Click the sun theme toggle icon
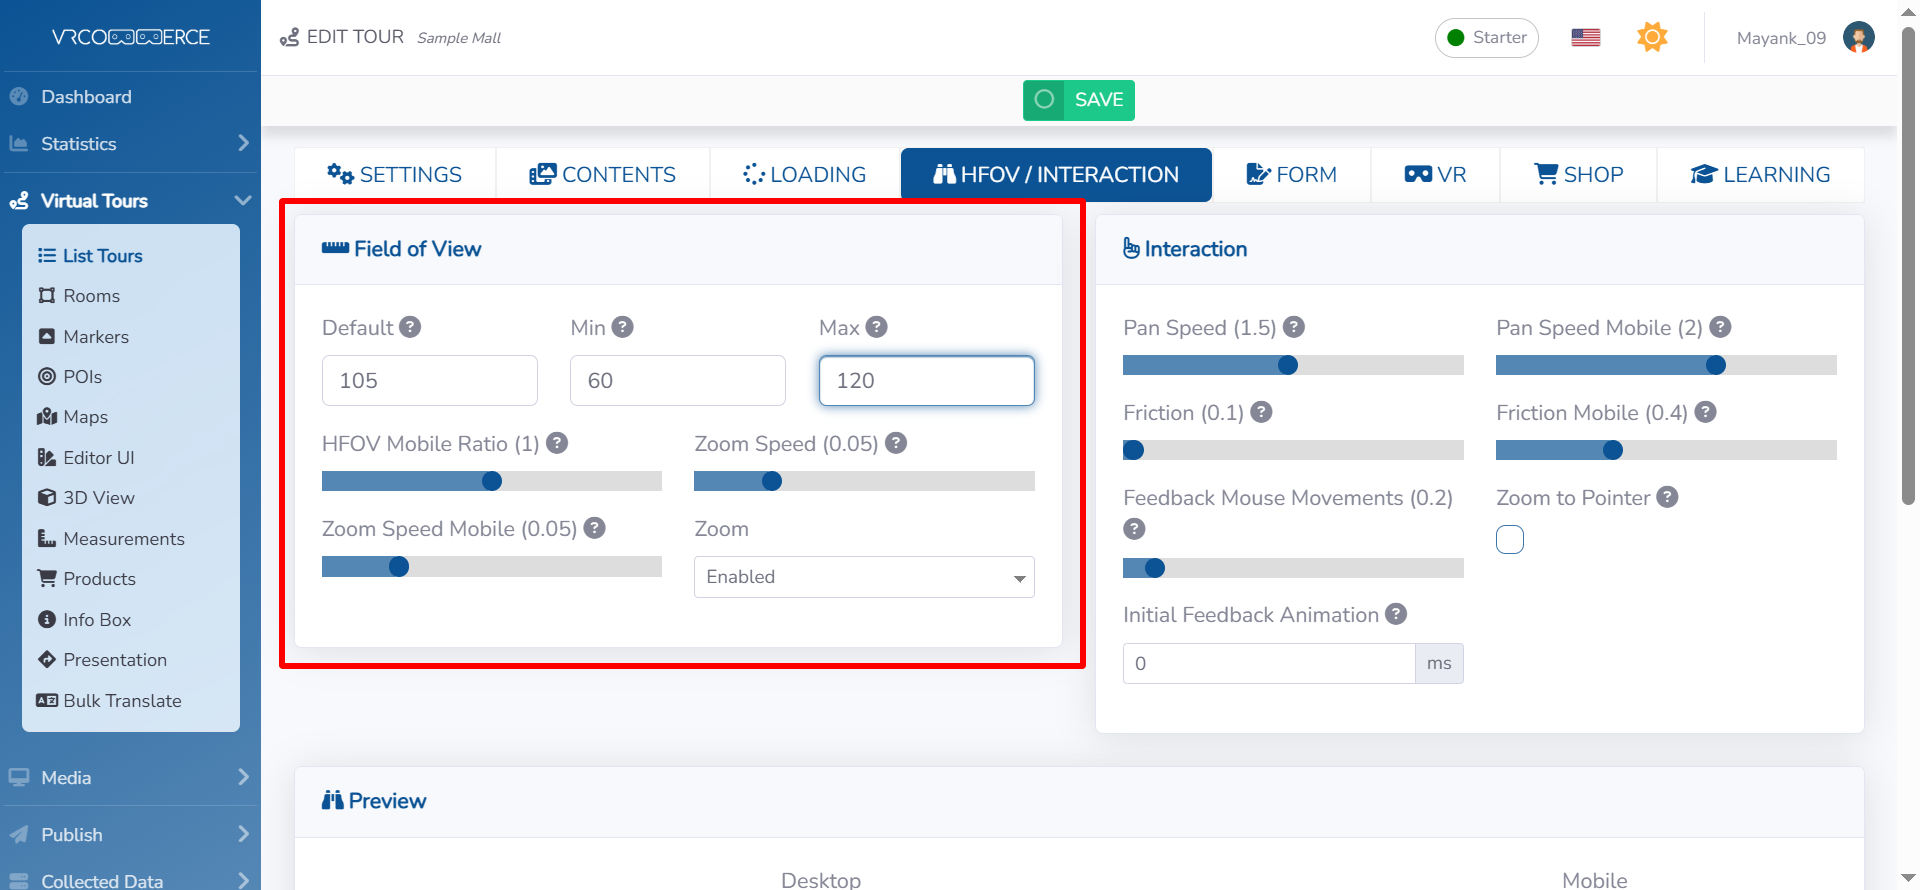 (1652, 38)
